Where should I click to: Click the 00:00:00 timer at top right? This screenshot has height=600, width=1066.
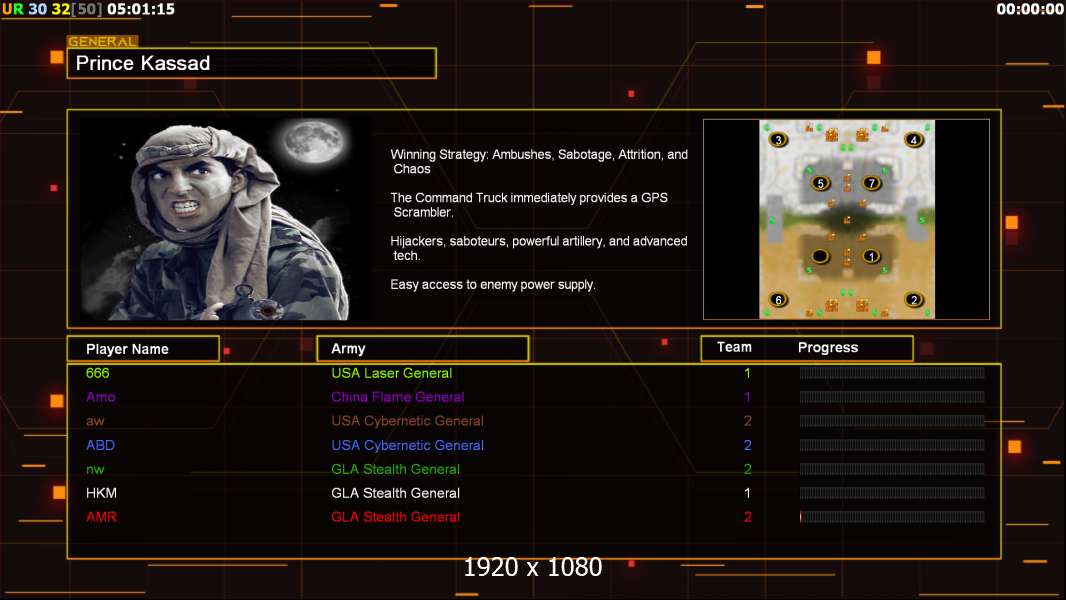(1029, 9)
